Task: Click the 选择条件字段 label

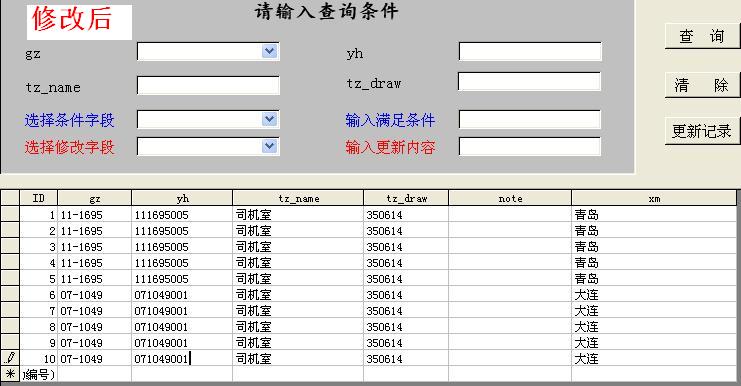Action: coord(69,120)
